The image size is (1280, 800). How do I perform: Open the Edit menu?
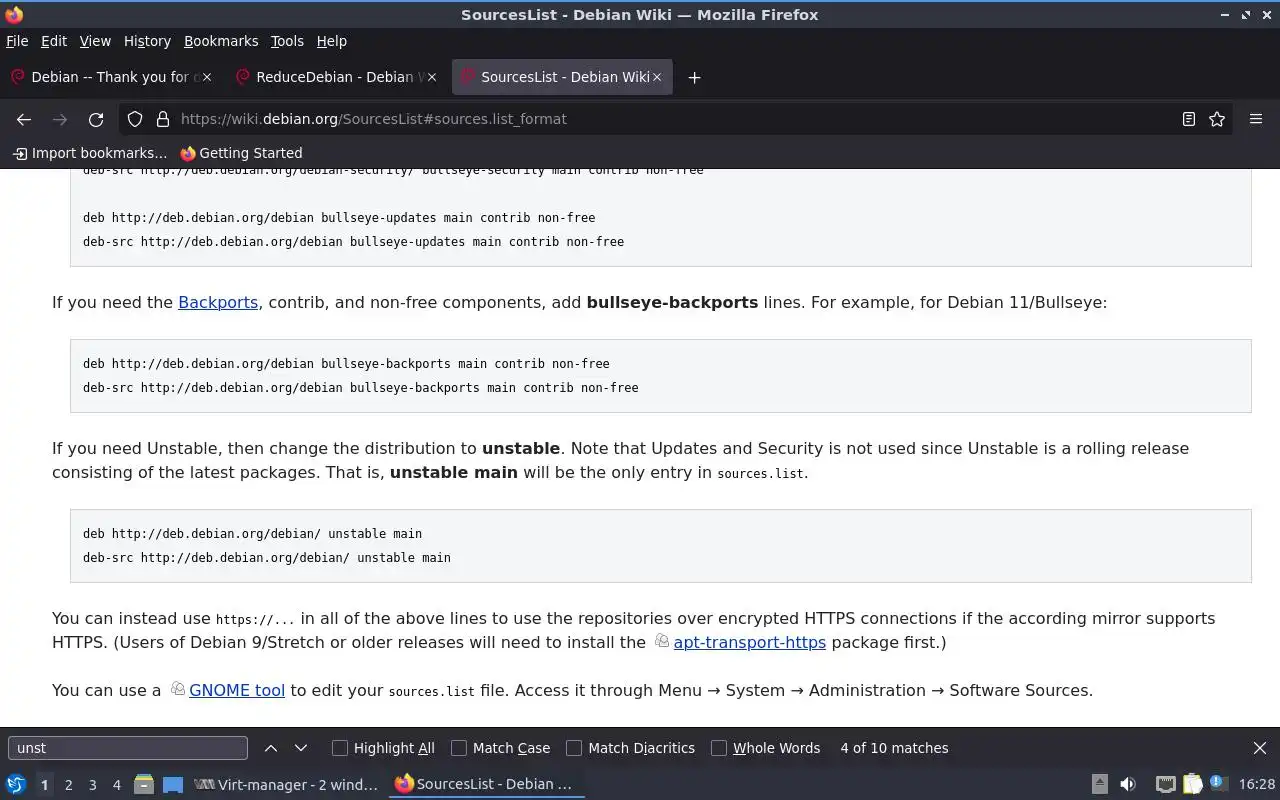coord(54,41)
